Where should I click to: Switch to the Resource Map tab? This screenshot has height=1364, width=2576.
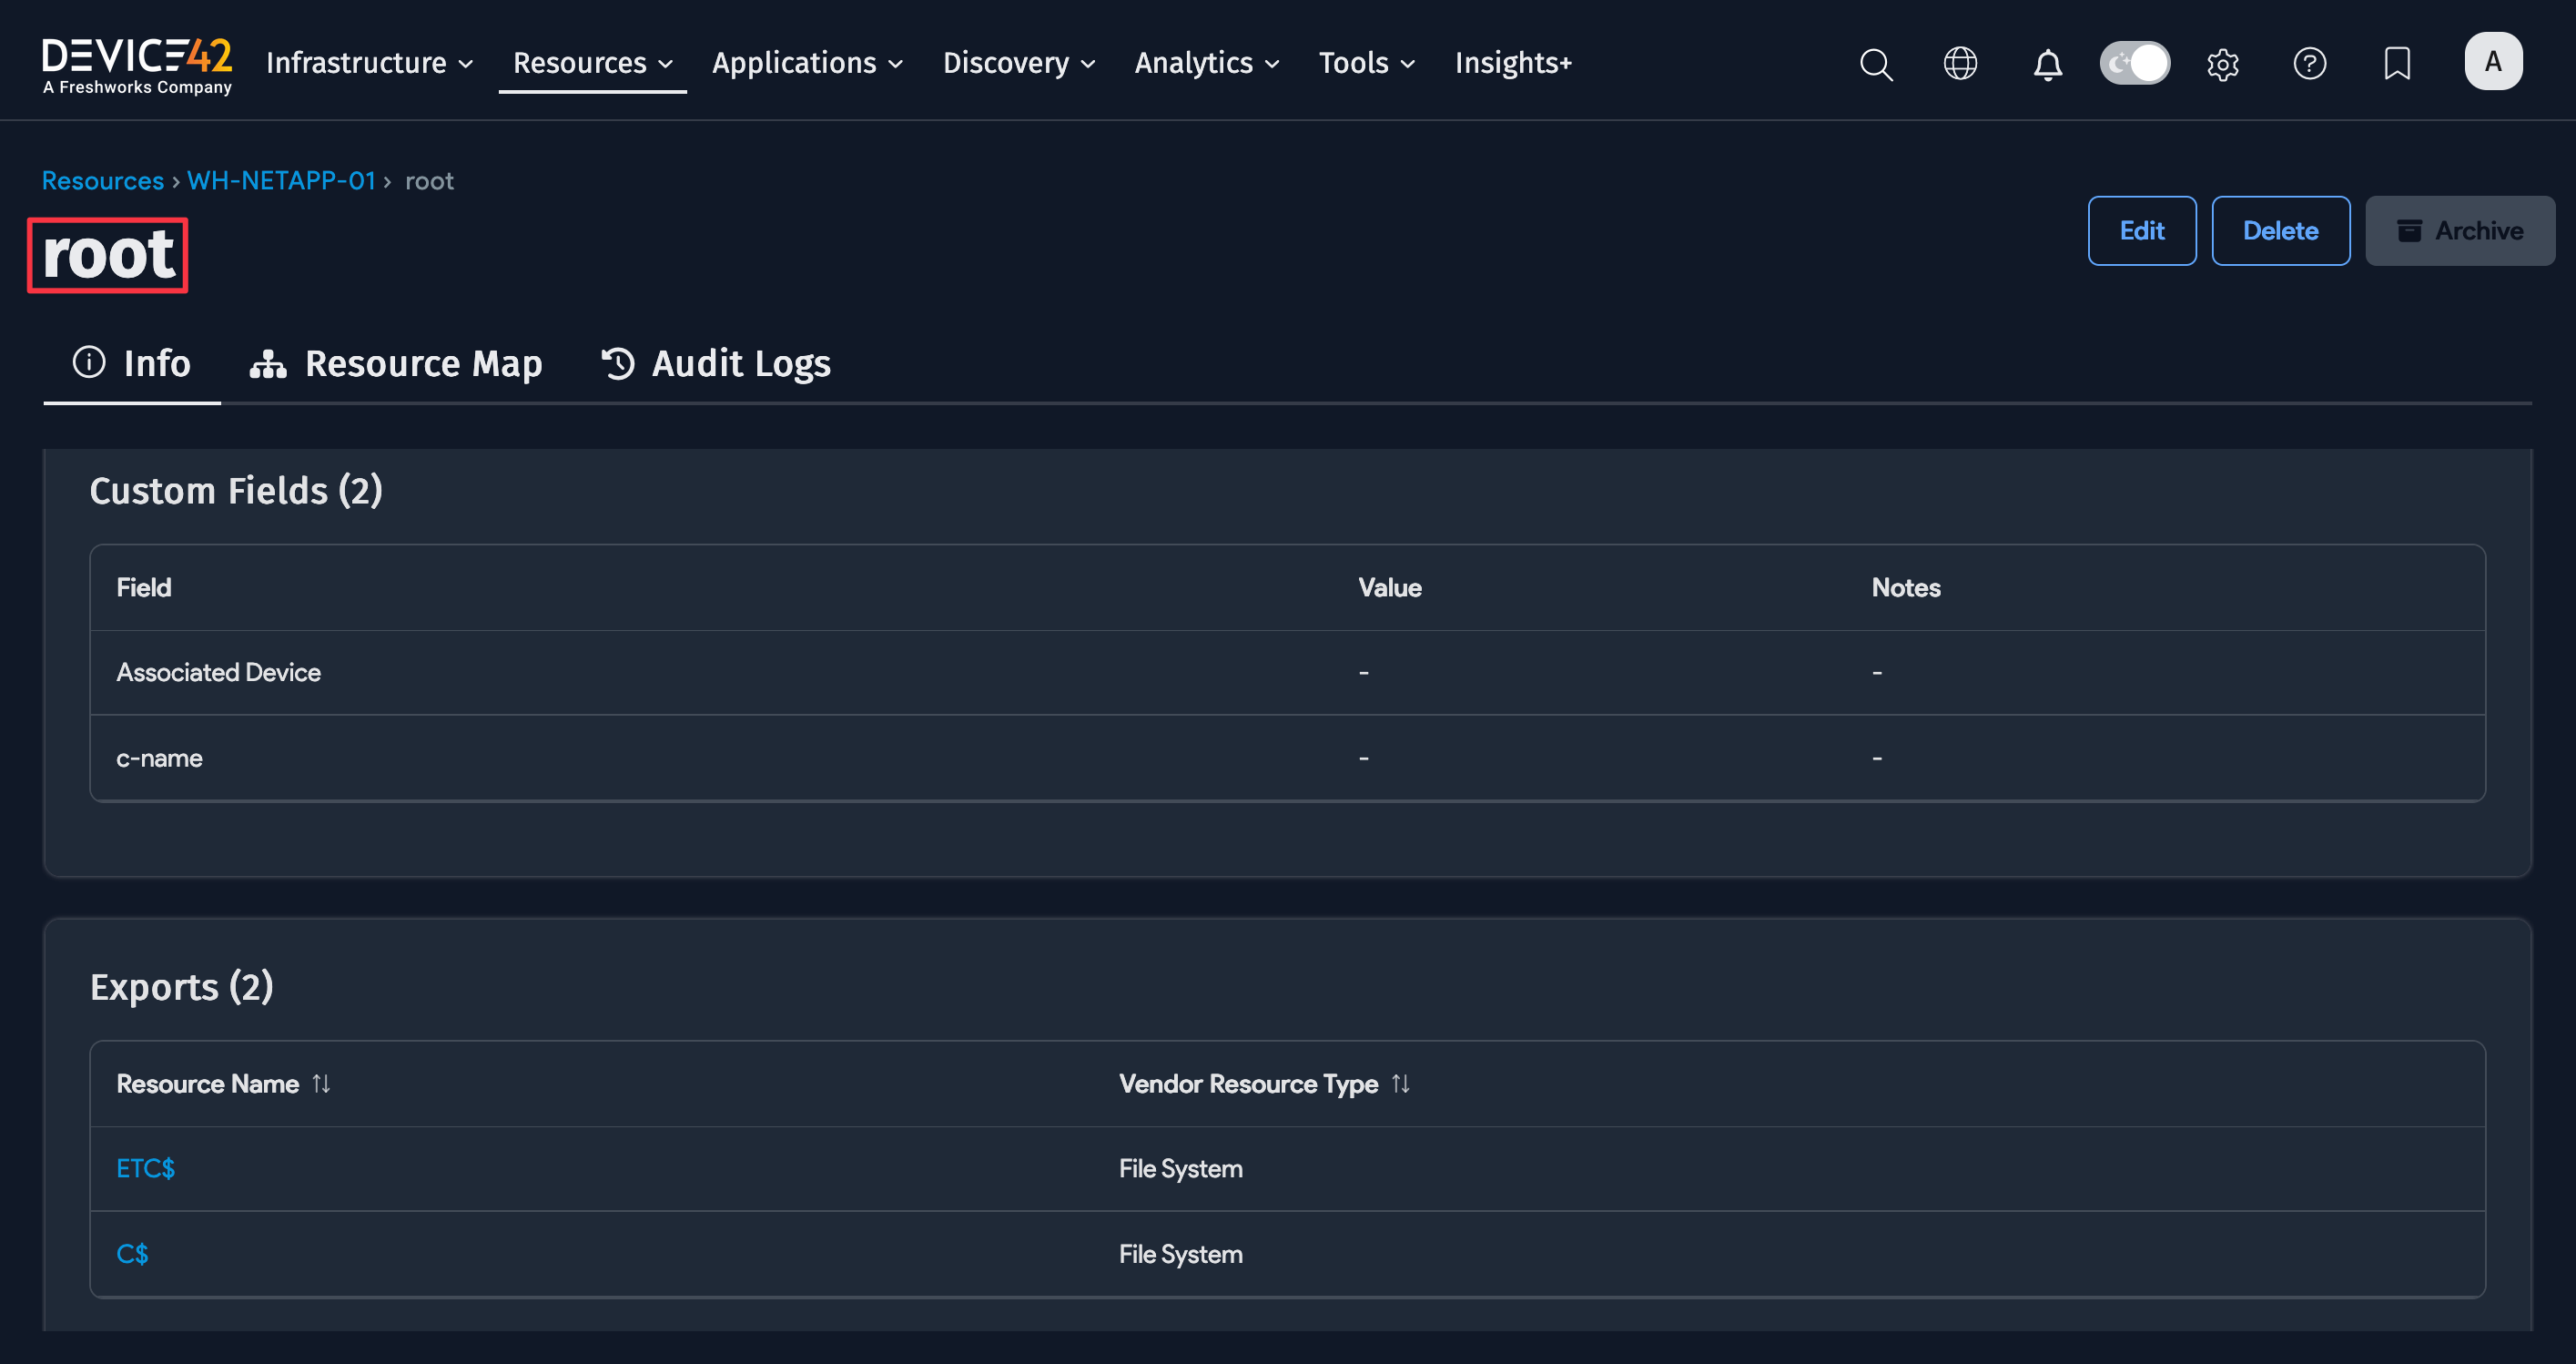pos(396,363)
